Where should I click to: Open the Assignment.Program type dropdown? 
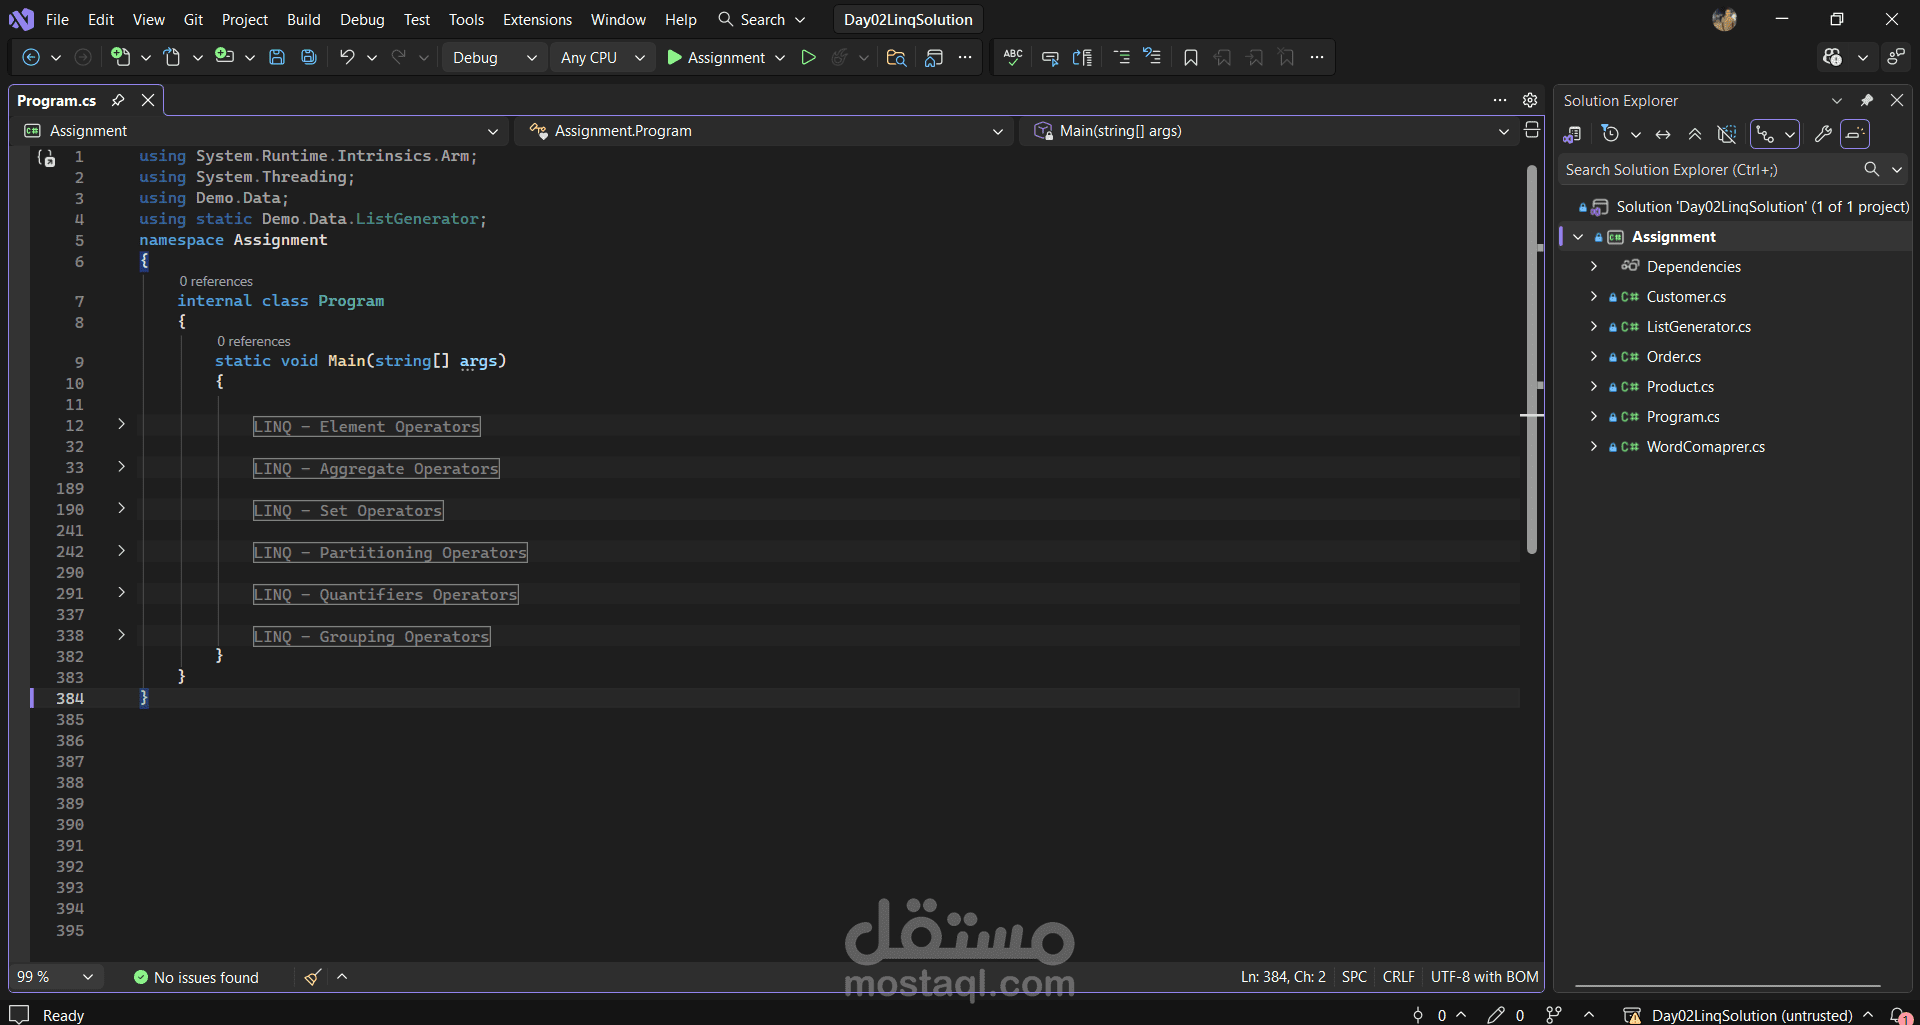click(x=766, y=131)
